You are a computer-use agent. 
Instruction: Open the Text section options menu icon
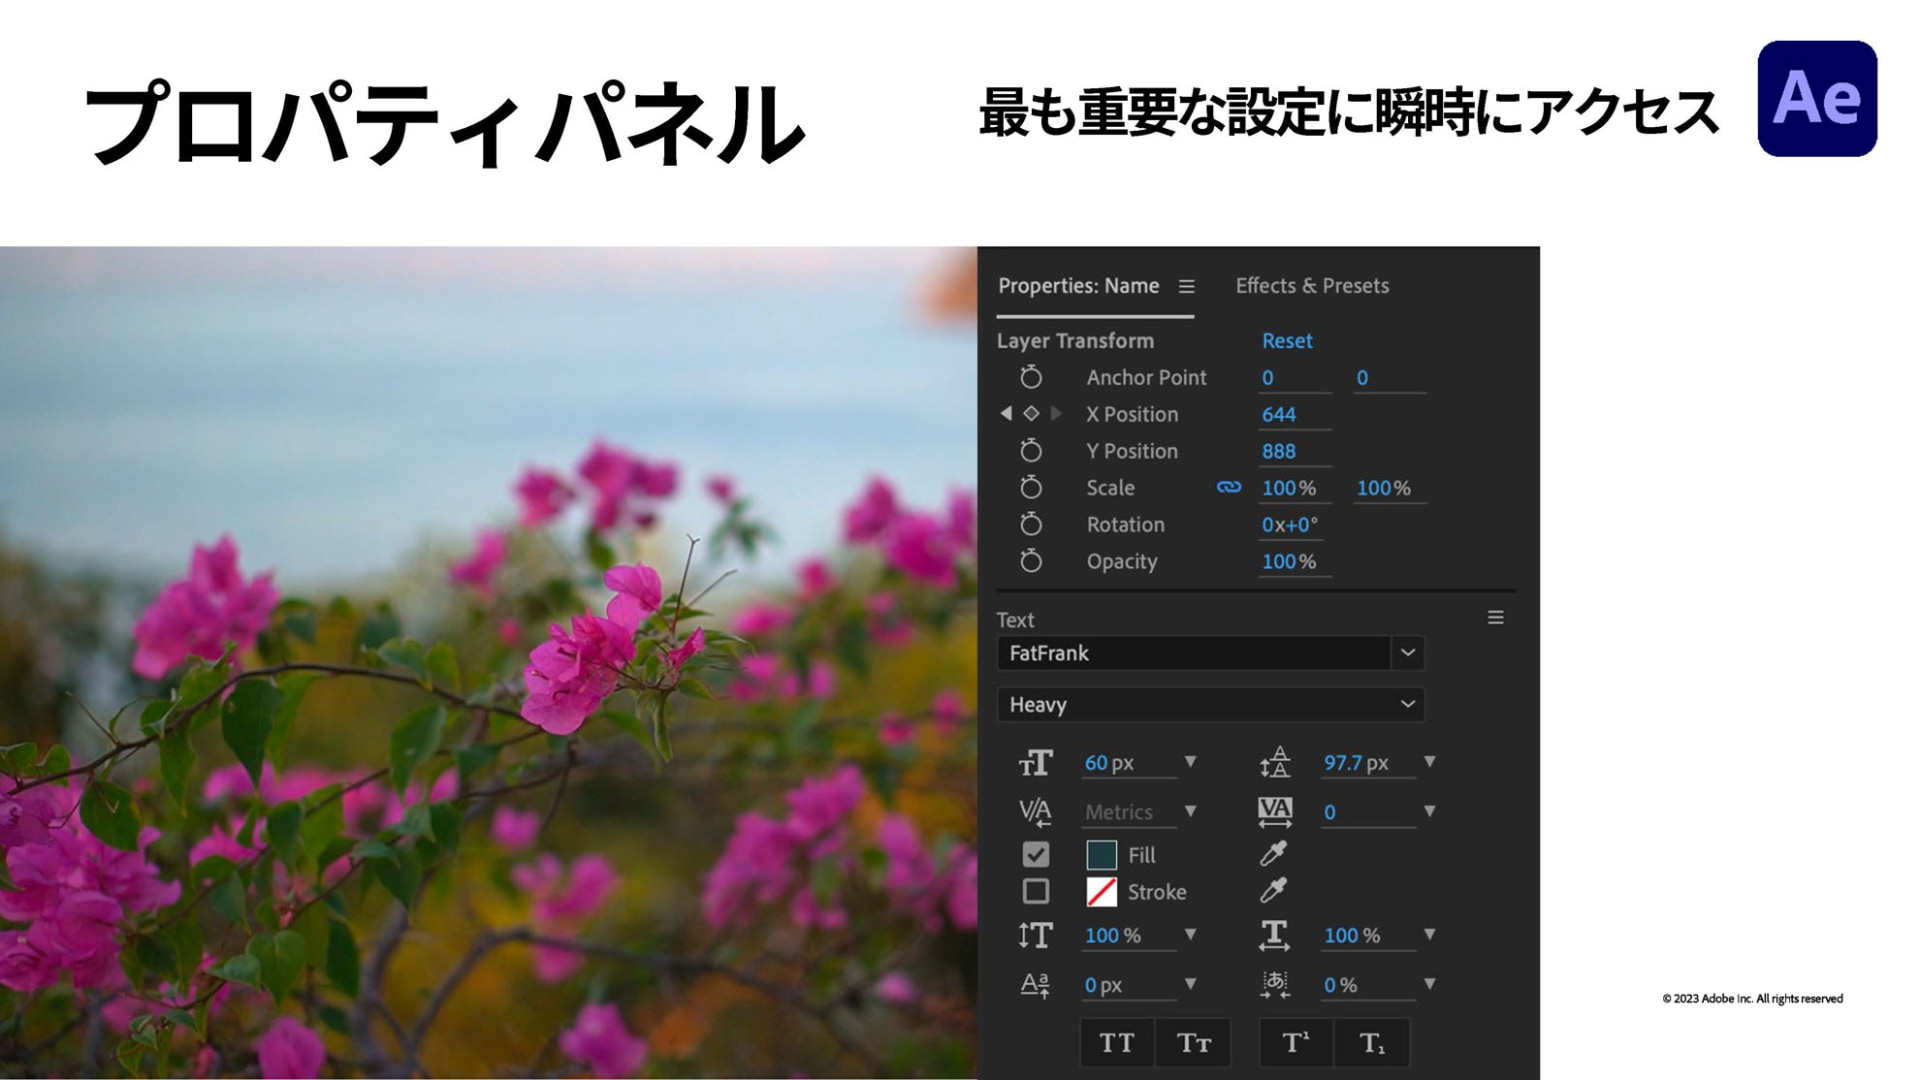pos(1495,618)
